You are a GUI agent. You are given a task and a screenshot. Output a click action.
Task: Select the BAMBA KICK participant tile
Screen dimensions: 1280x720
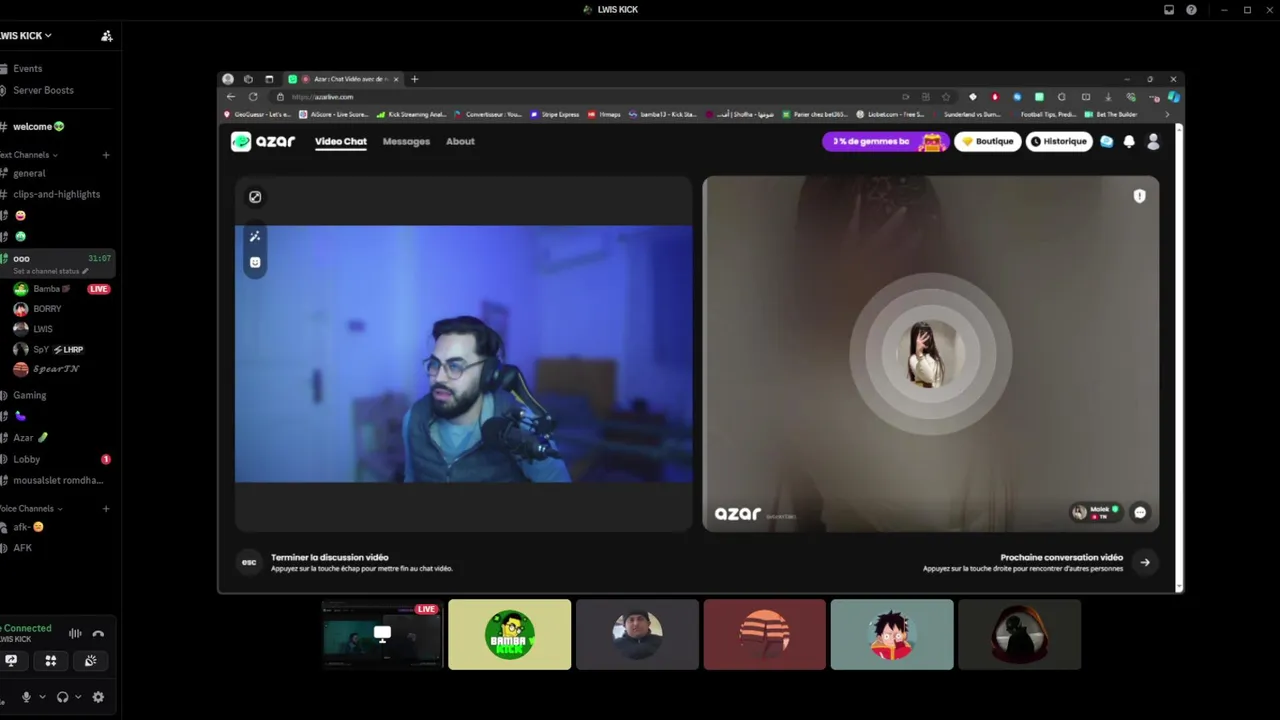coord(510,635)
